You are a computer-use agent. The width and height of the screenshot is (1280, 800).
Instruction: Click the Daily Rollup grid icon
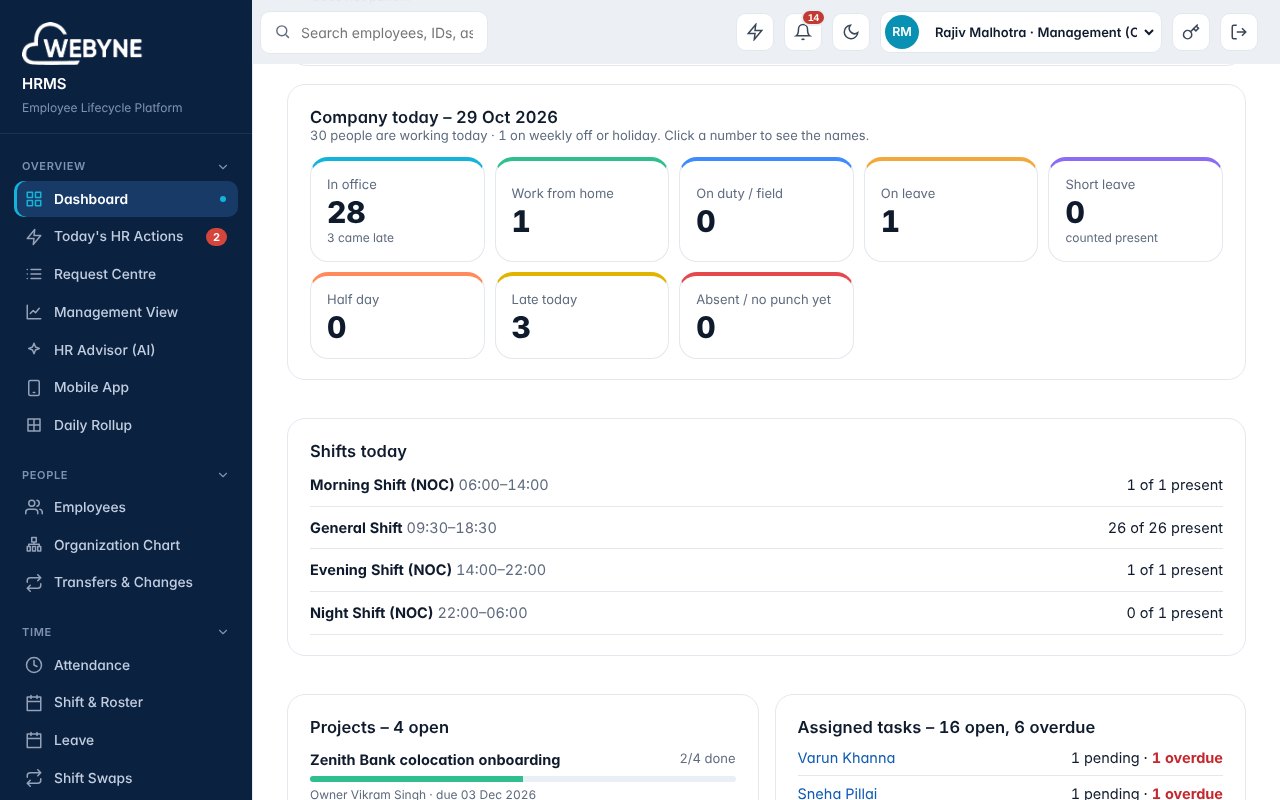[34, 425]
